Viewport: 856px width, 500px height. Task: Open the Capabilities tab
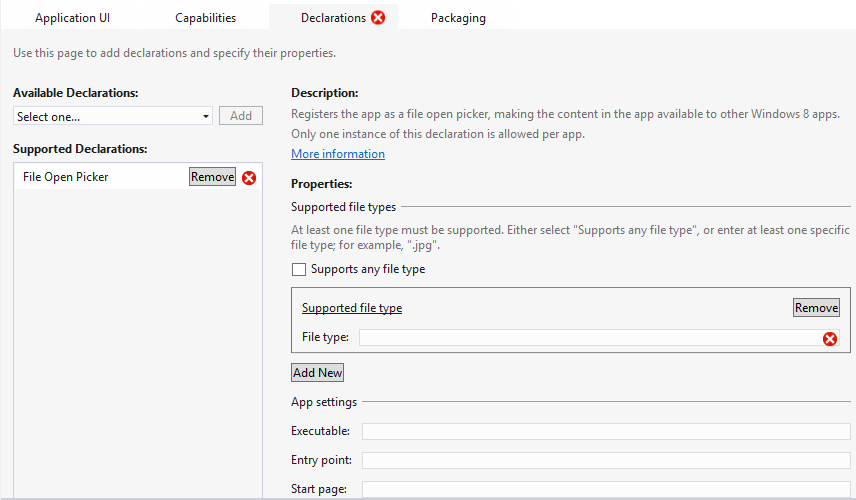[205, 18]
